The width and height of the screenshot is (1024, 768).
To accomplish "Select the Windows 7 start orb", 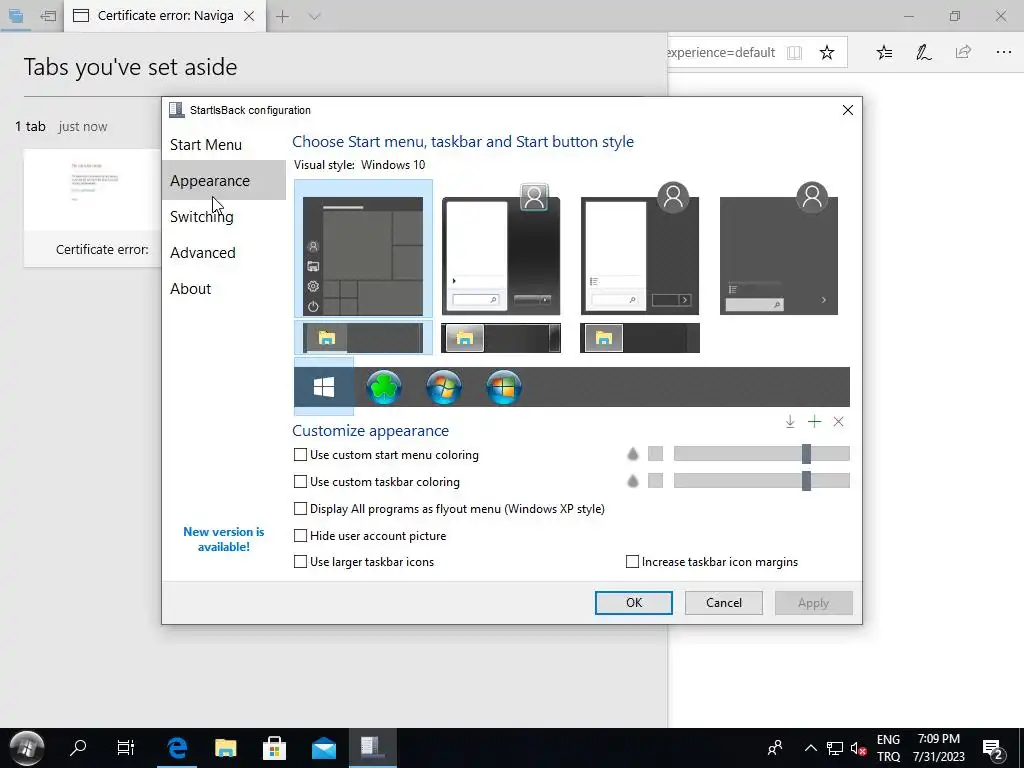I will tap(444, 387).
